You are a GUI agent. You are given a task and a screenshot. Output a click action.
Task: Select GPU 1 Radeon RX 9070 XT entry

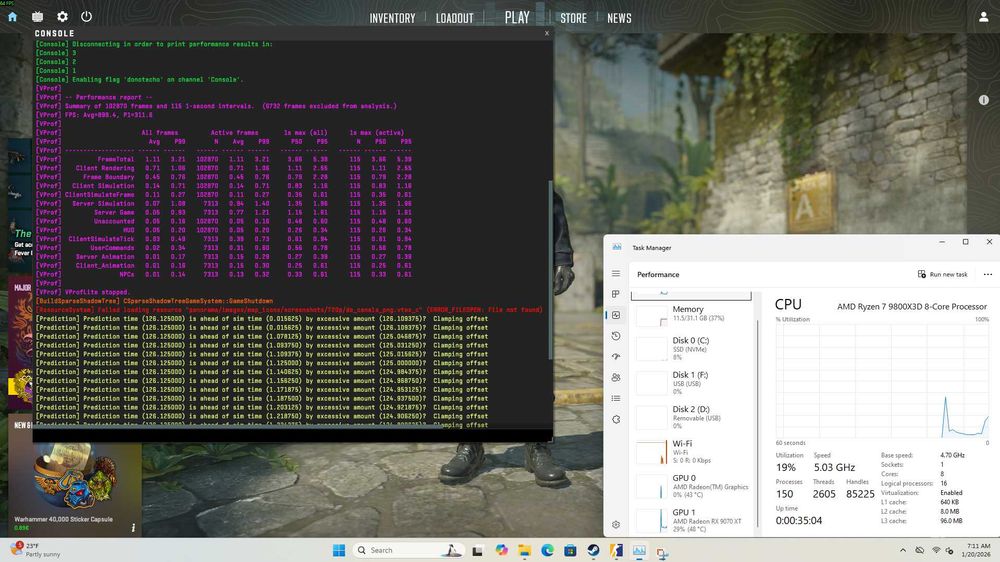tap(693, 521)
